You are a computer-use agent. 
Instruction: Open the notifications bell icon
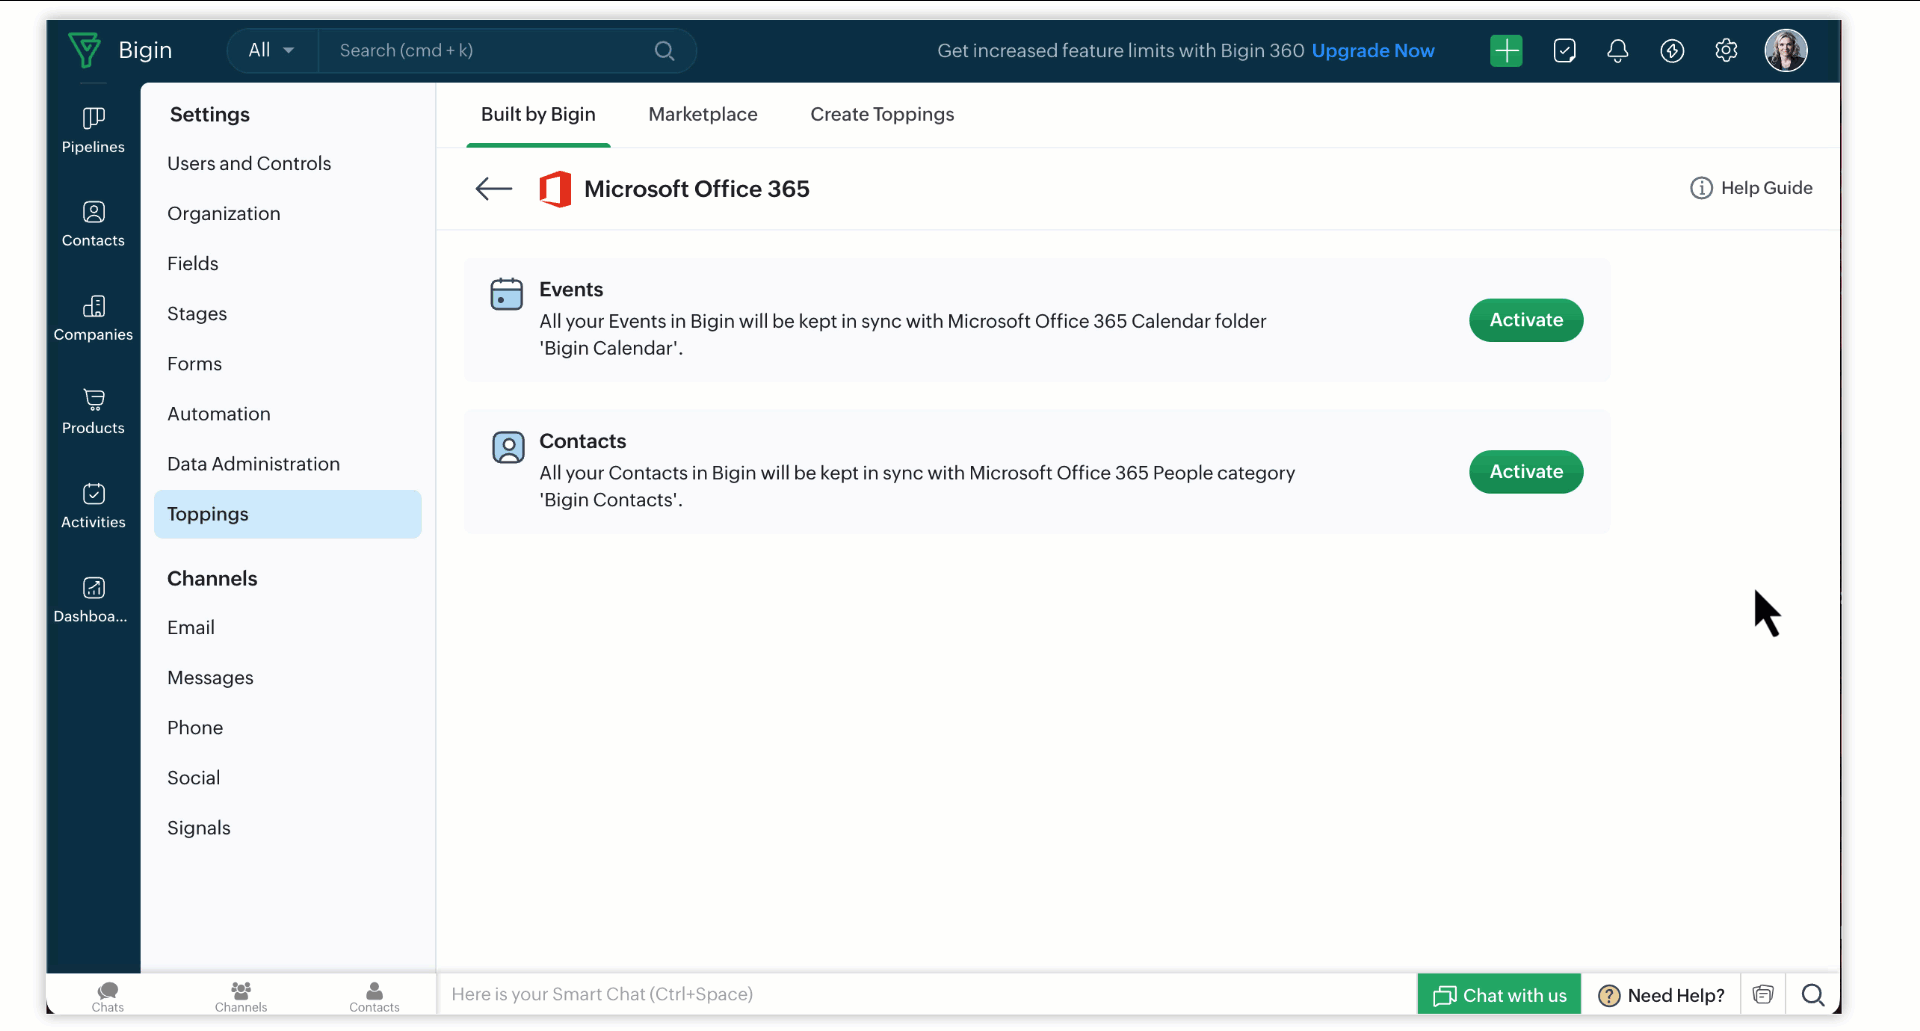point(1618,50)
